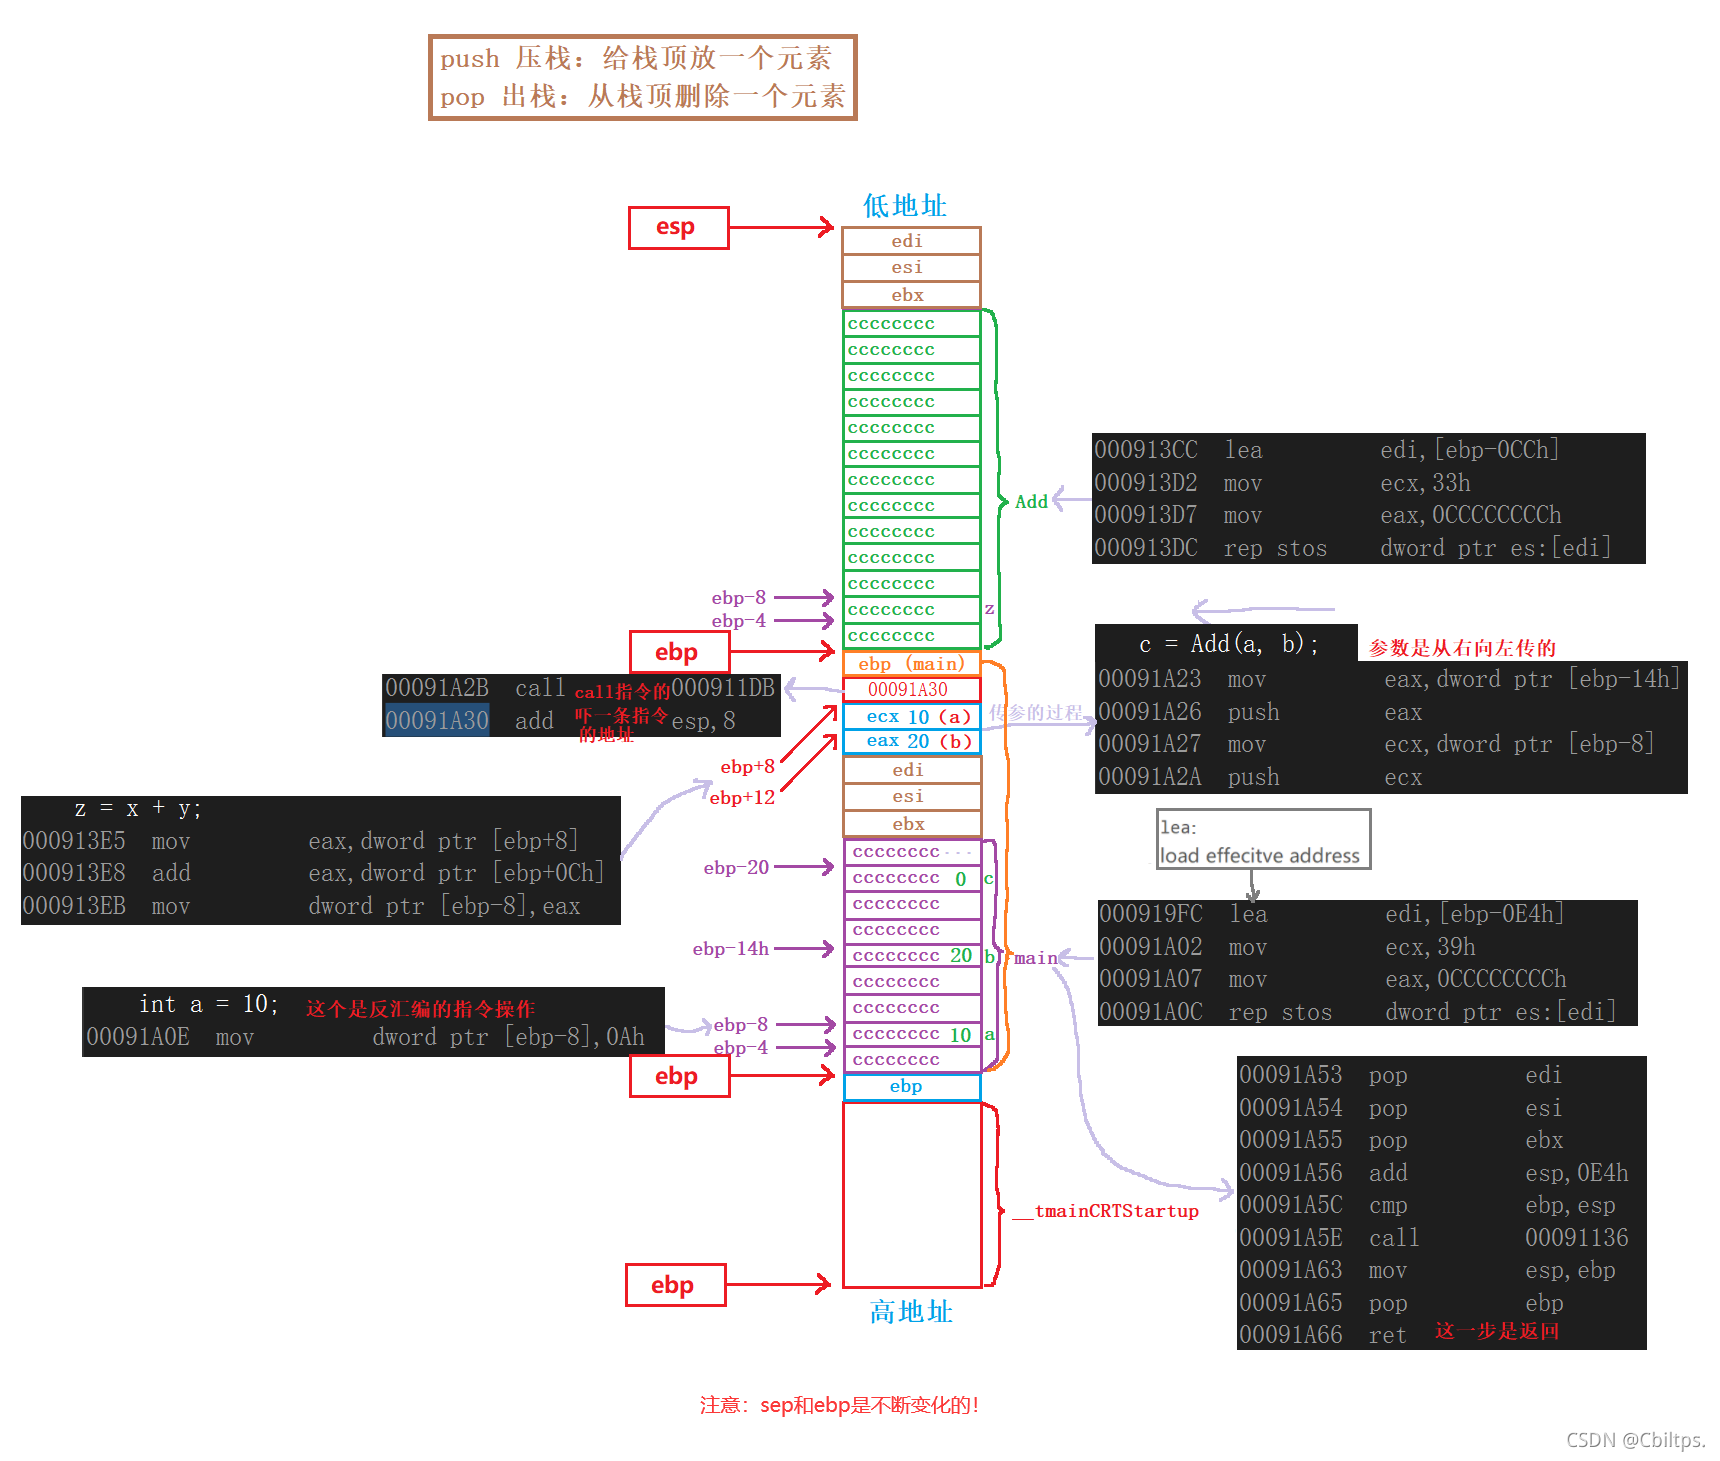This screenshot has height=1461, width=1720.
Task: Click the 'cccccccc 10' stack cell for a
Action: (x=912, y=1034)
